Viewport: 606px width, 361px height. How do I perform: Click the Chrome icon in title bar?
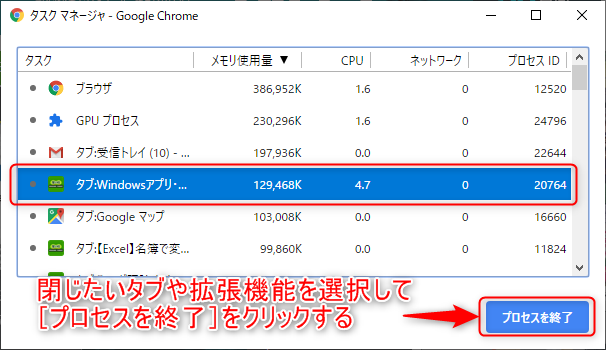[x=17, y=15]
